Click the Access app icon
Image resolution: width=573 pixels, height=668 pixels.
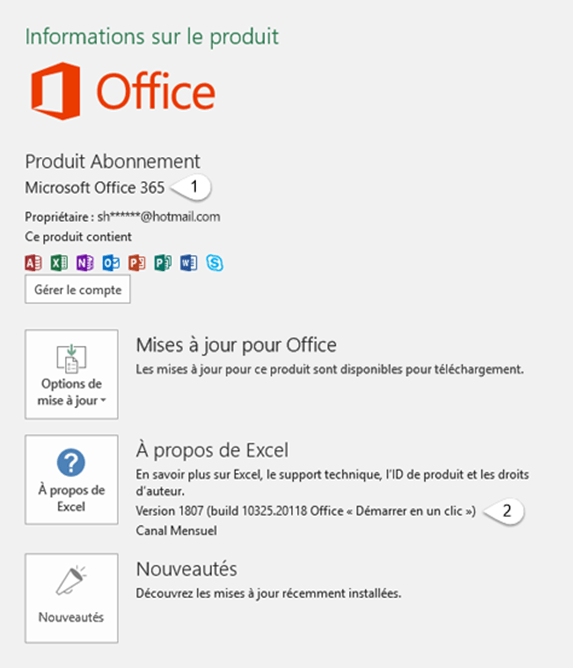(33, 263)
